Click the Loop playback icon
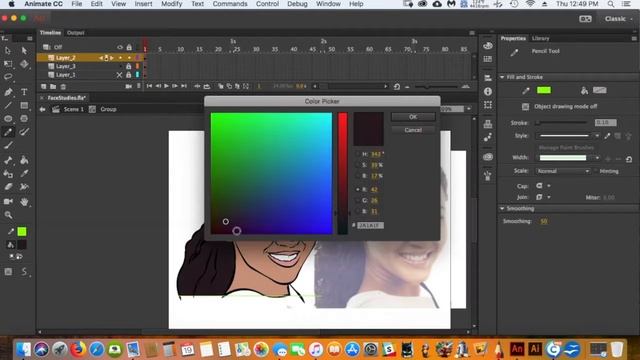This screenshot has height=360, width=640. click(x=207, y=86)
